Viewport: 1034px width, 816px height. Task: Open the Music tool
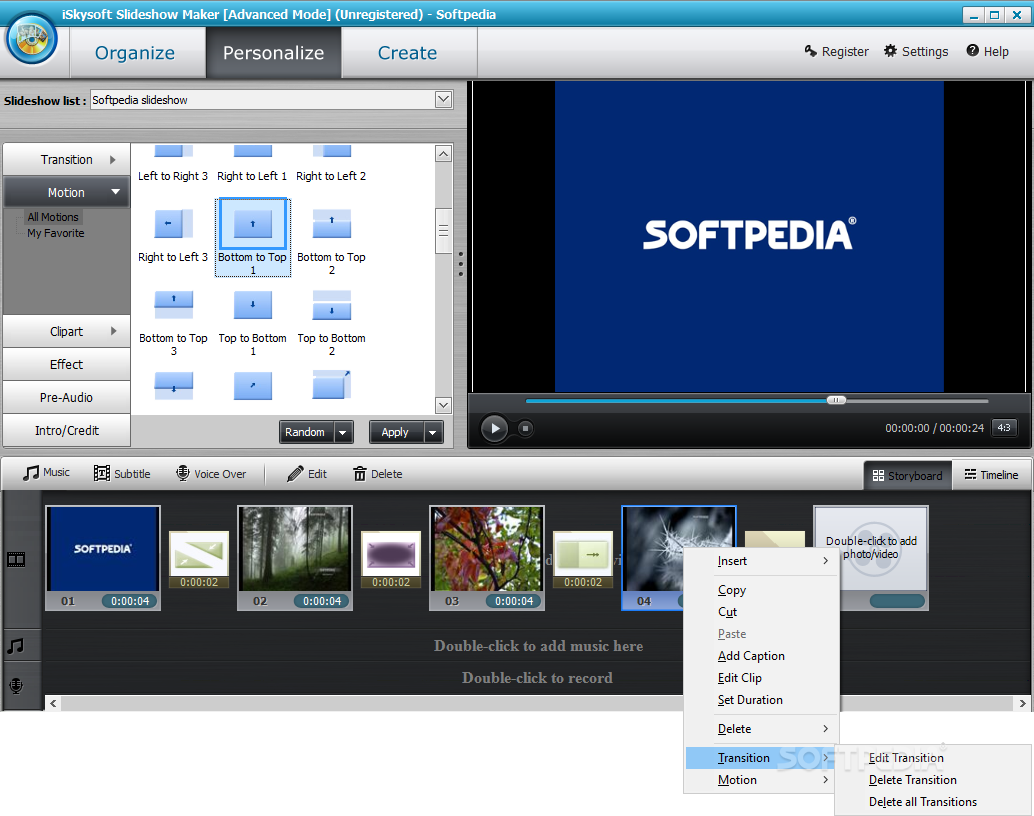tap(46, 473)
